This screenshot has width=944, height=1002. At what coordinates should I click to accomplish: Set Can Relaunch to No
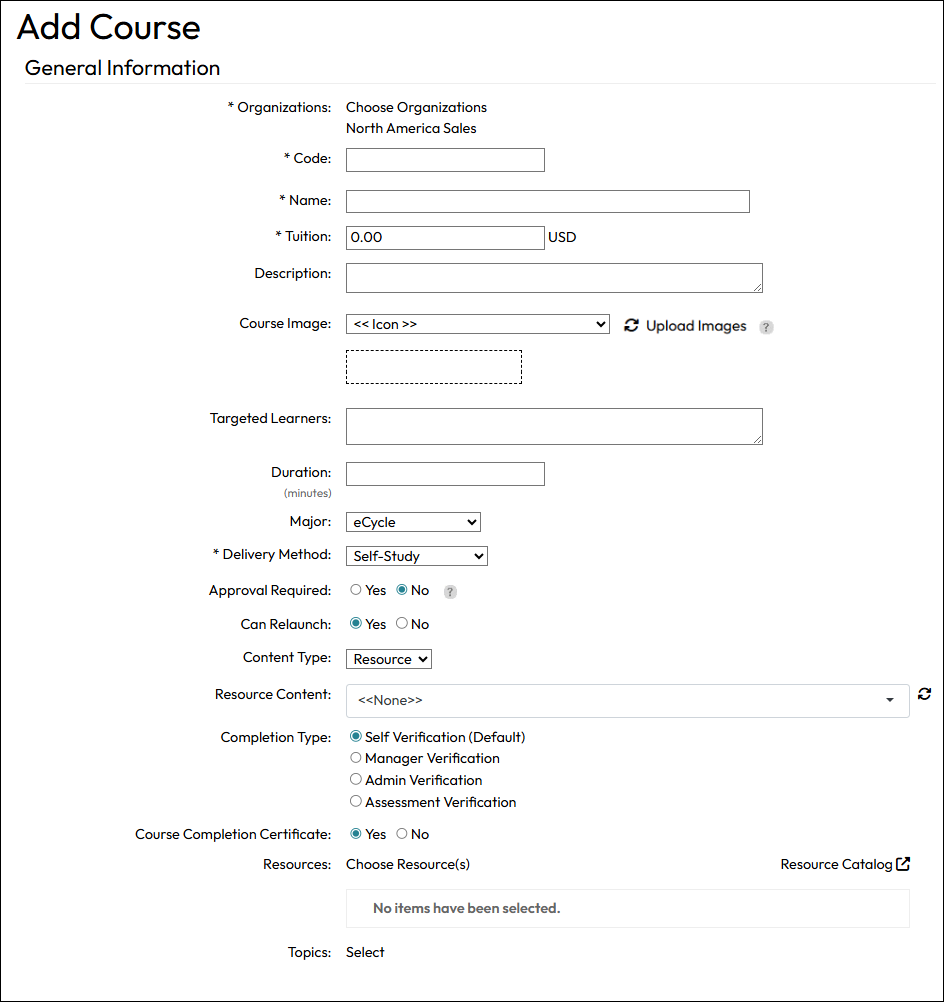click(x=402, y=623)
